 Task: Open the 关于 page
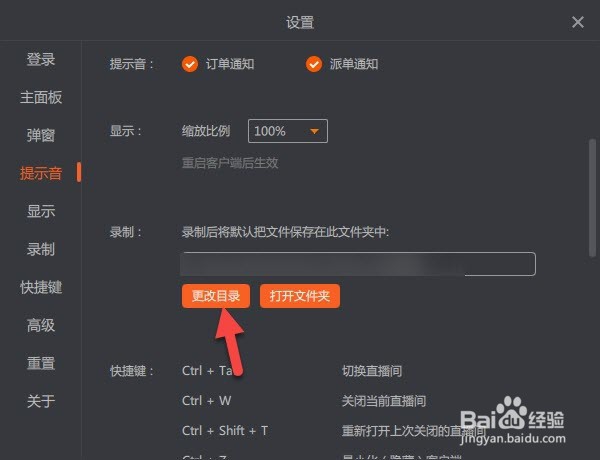[x=41, y=401]
